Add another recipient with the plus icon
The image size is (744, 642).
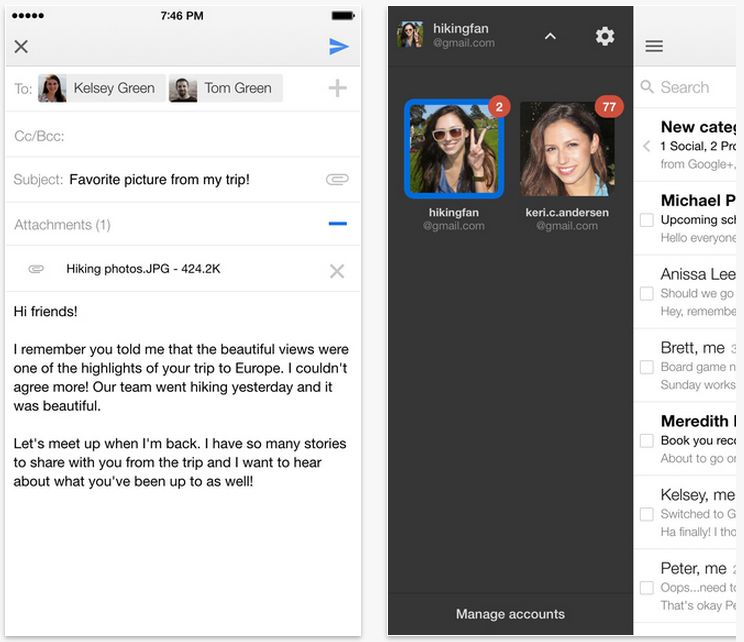(x=337, y=88)
